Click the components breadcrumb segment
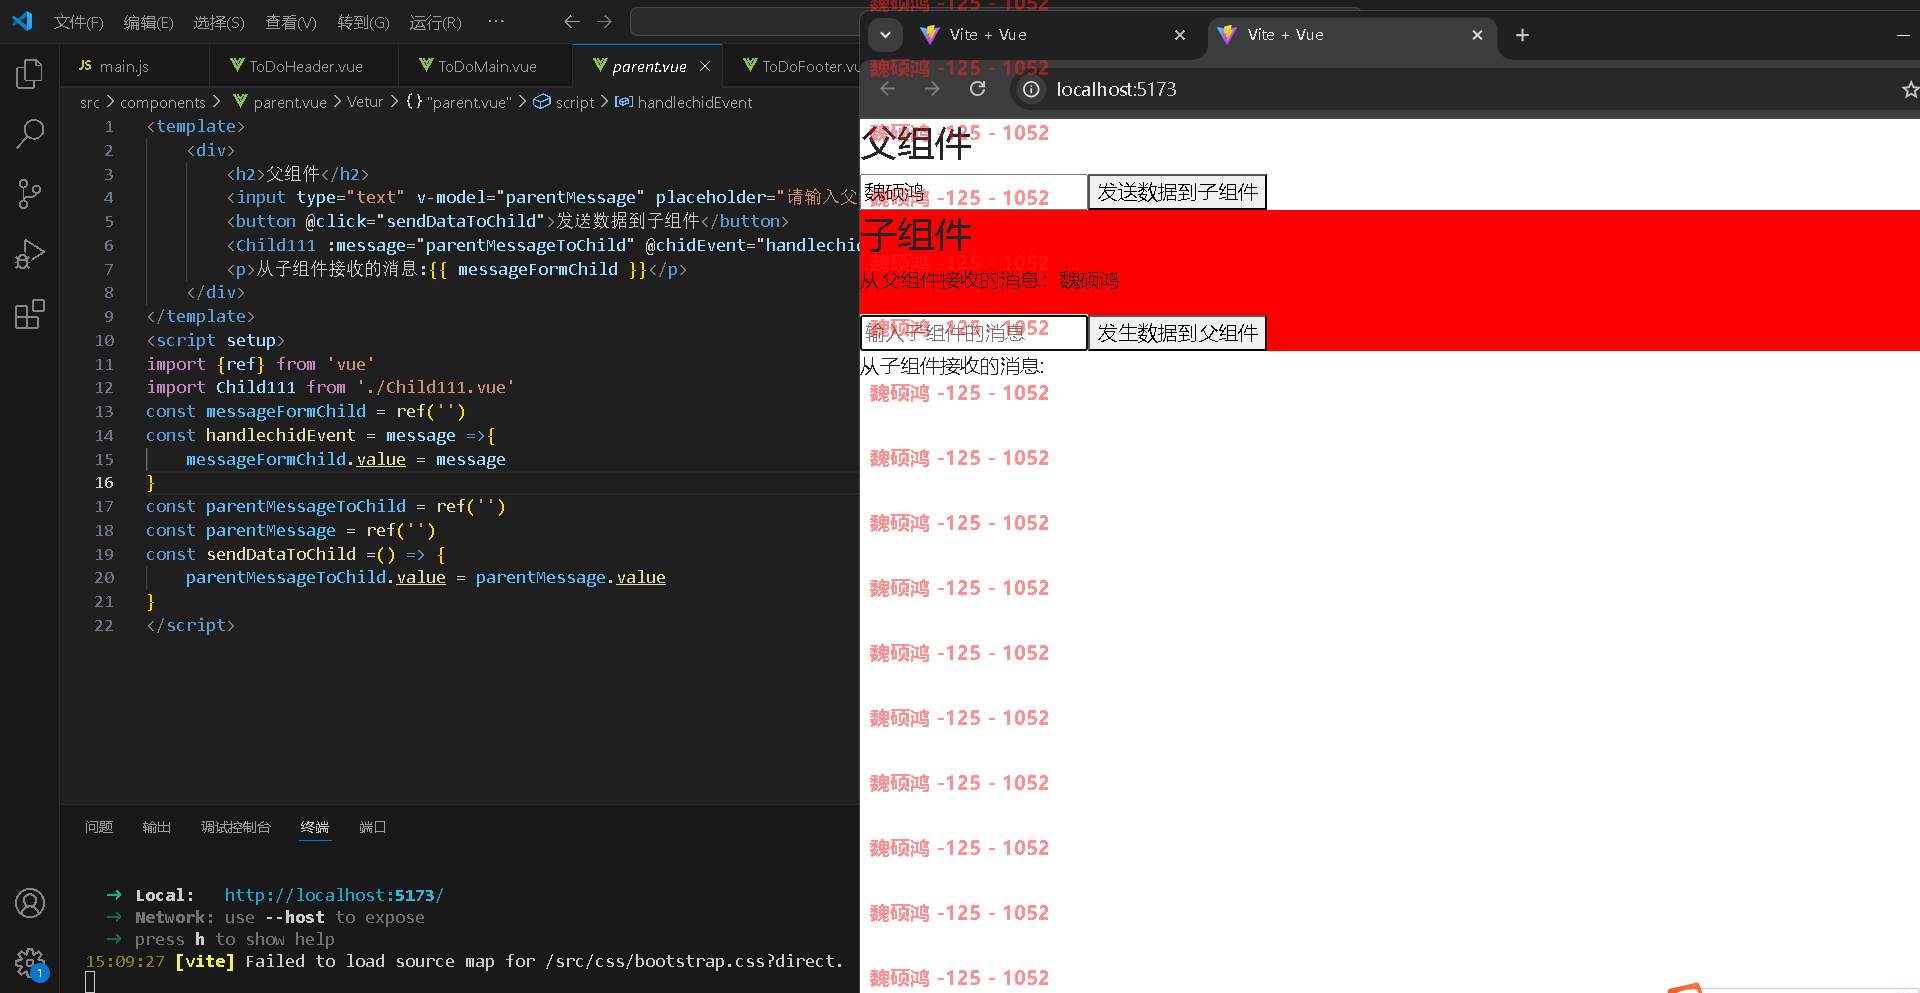Image resolution: width=1920 pixels, height=993 pixels. point(162,102)
